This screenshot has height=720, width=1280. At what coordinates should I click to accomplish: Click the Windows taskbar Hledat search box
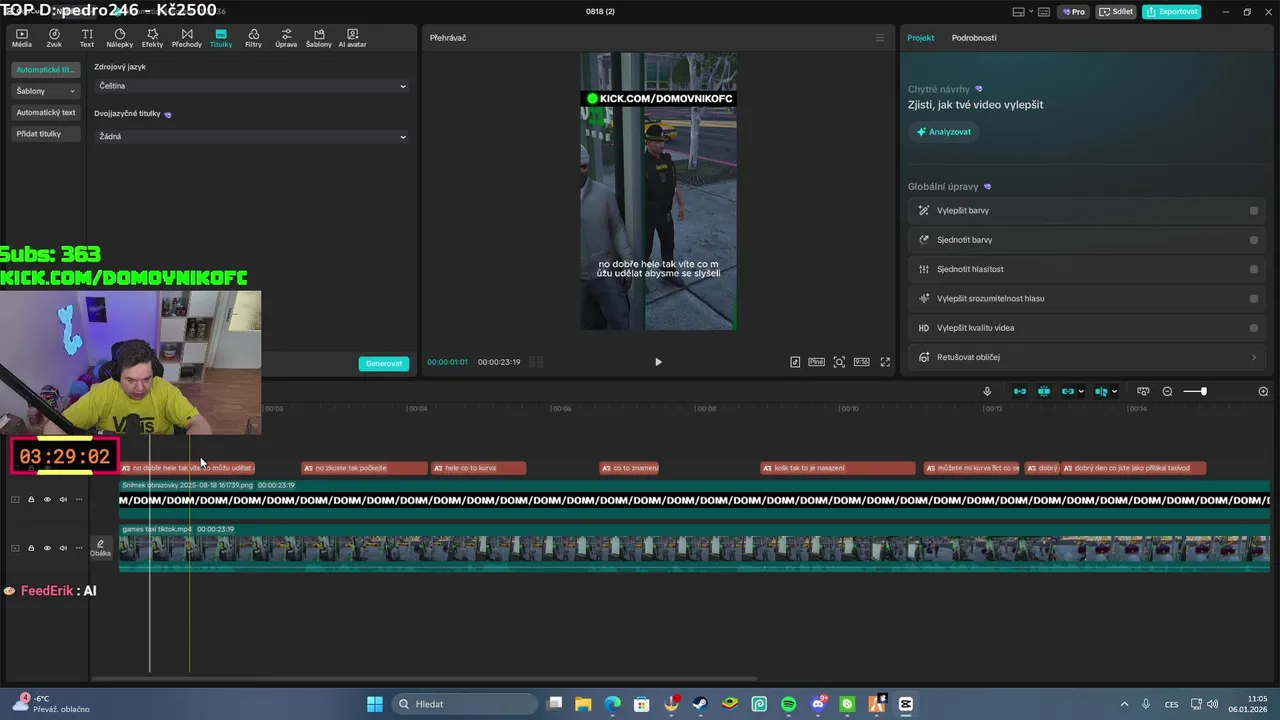click(x=465, y=704)
